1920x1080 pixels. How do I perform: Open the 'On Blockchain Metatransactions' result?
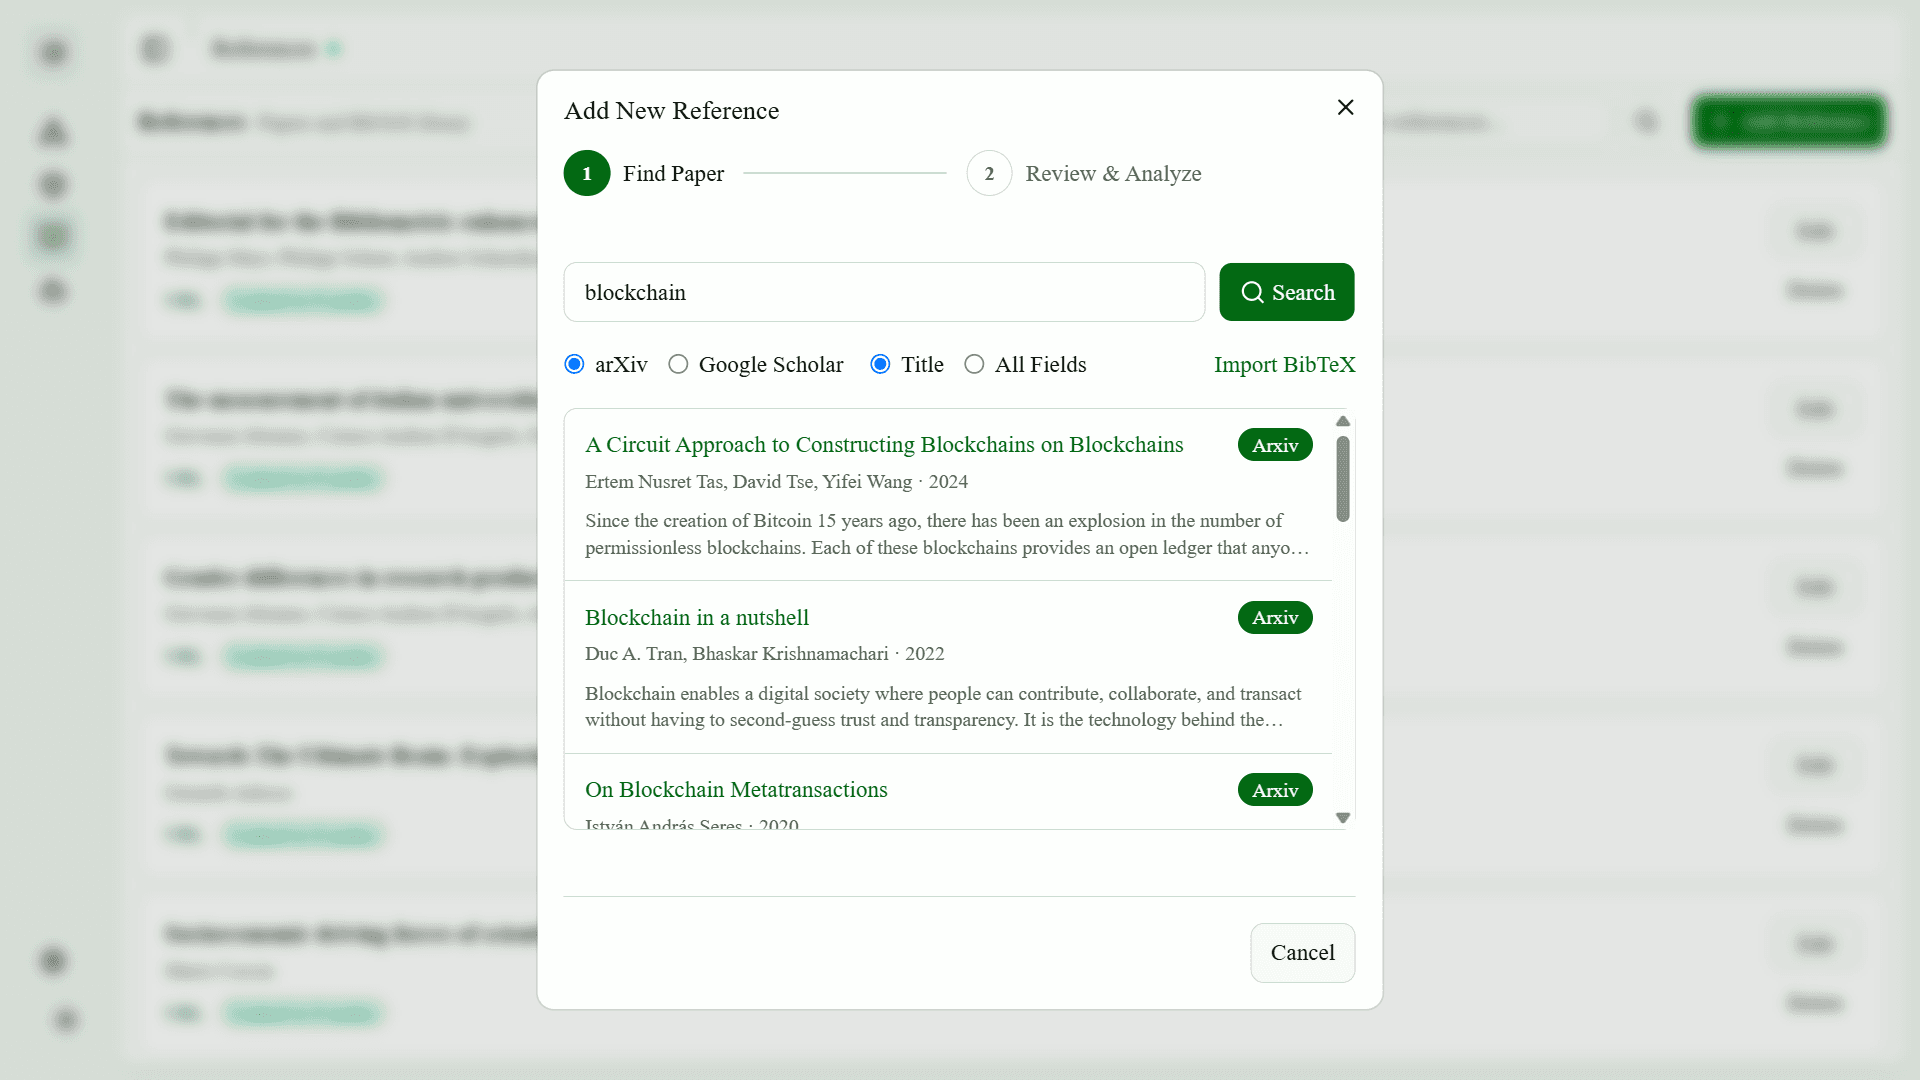pos(736,789)
